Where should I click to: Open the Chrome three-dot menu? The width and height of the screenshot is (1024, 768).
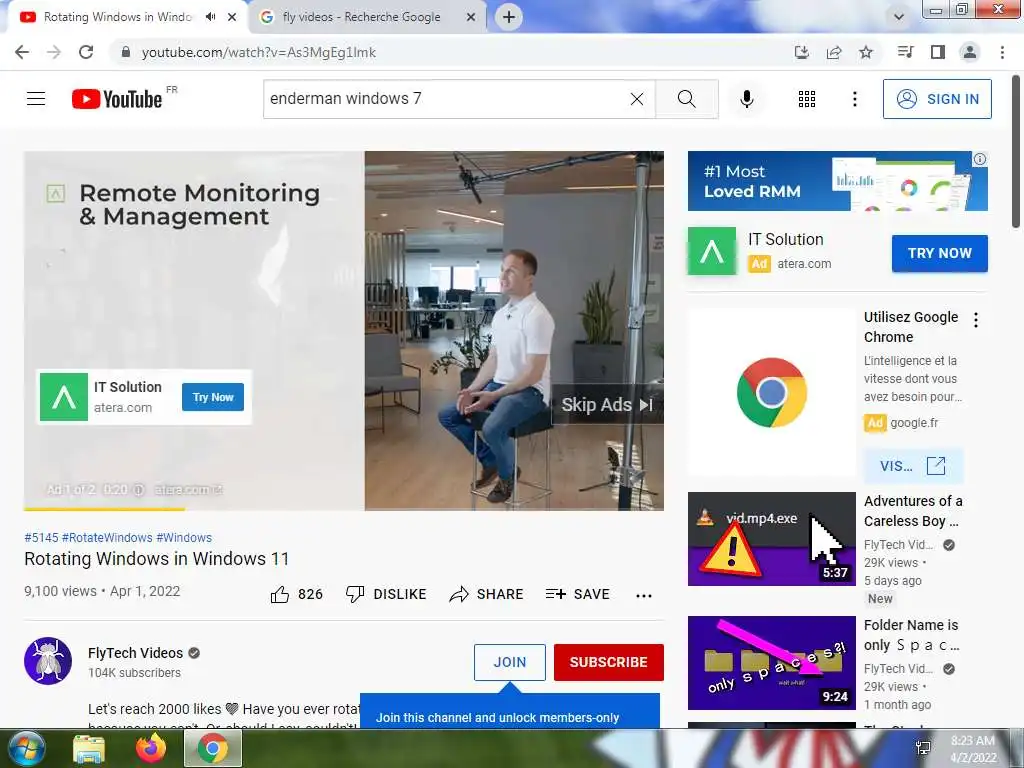(1002, 52)
